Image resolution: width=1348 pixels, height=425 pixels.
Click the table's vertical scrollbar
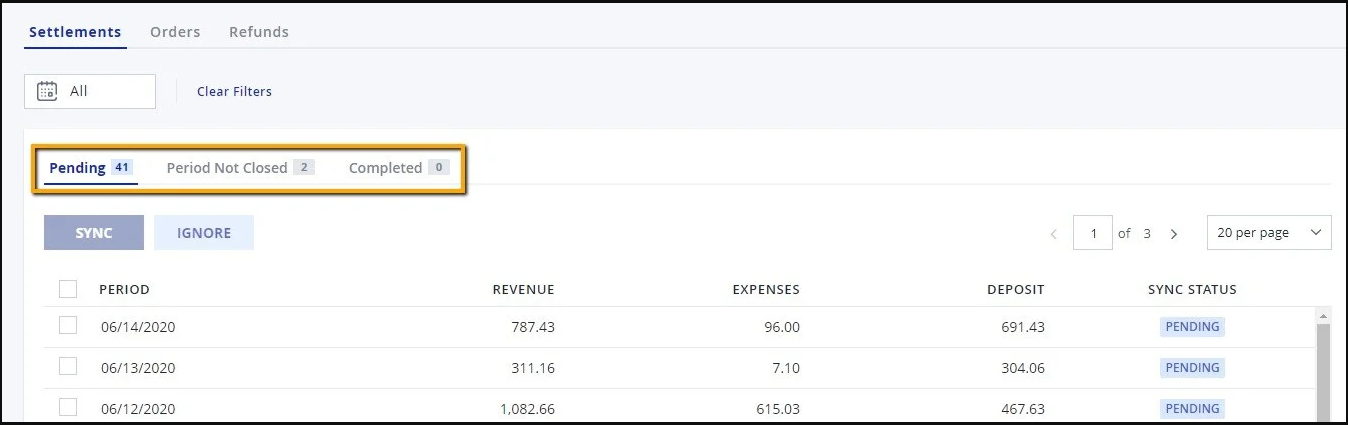tap(1323, 370)
